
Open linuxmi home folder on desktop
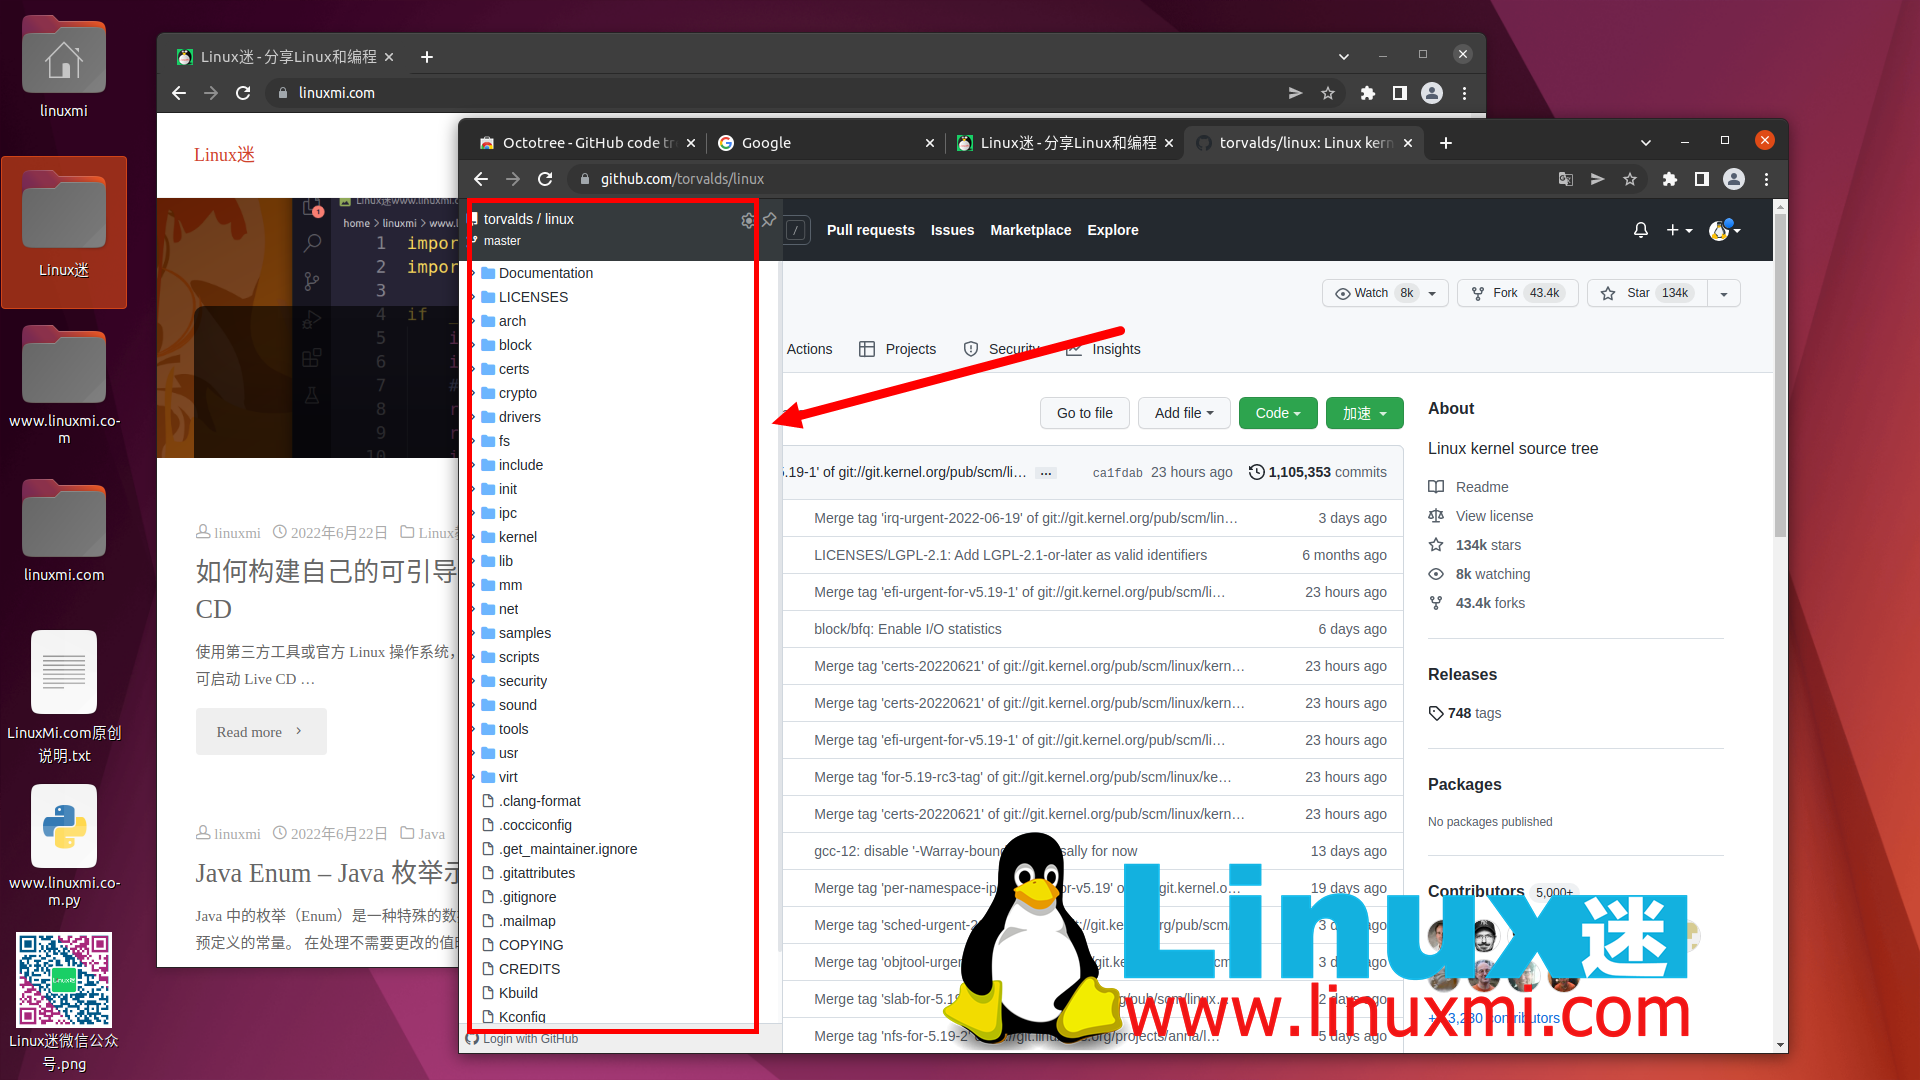pos(63,68)
